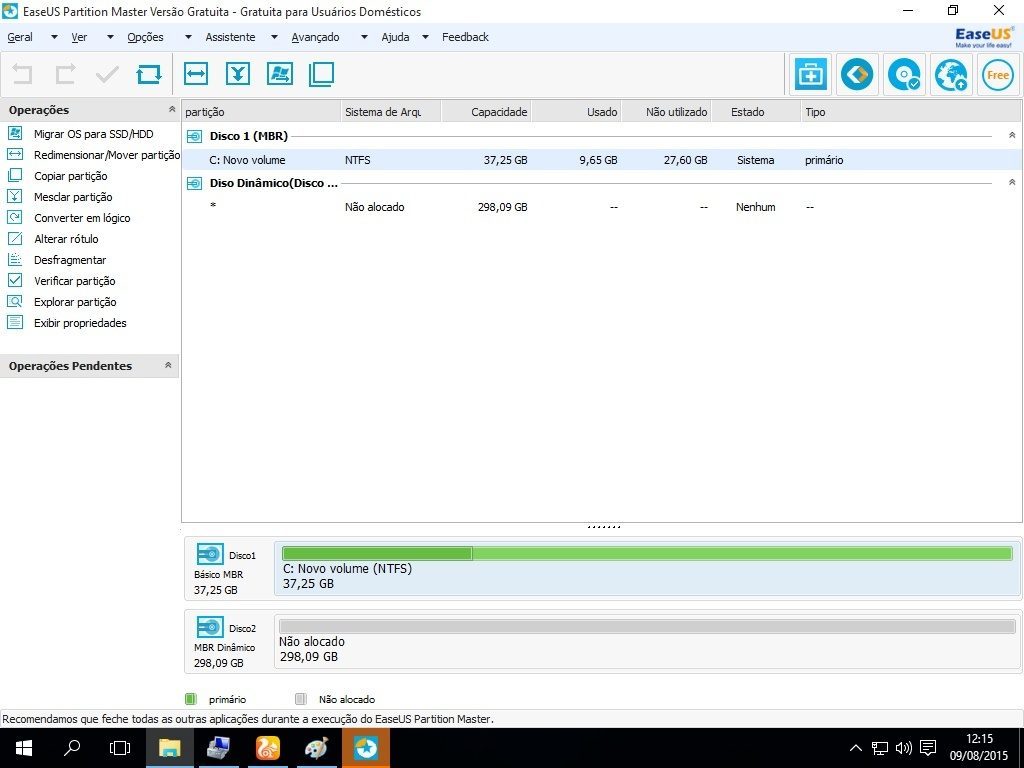Click the green primário legend swatch
This screenshot has width=1024, height=768.
click(x=190, y=699)
